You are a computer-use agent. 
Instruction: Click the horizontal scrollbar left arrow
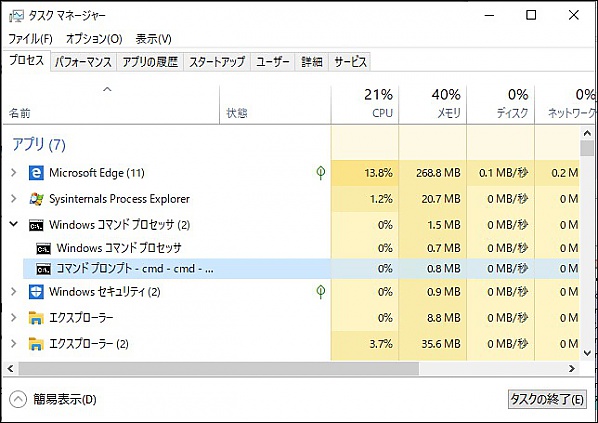click(10, 369)
